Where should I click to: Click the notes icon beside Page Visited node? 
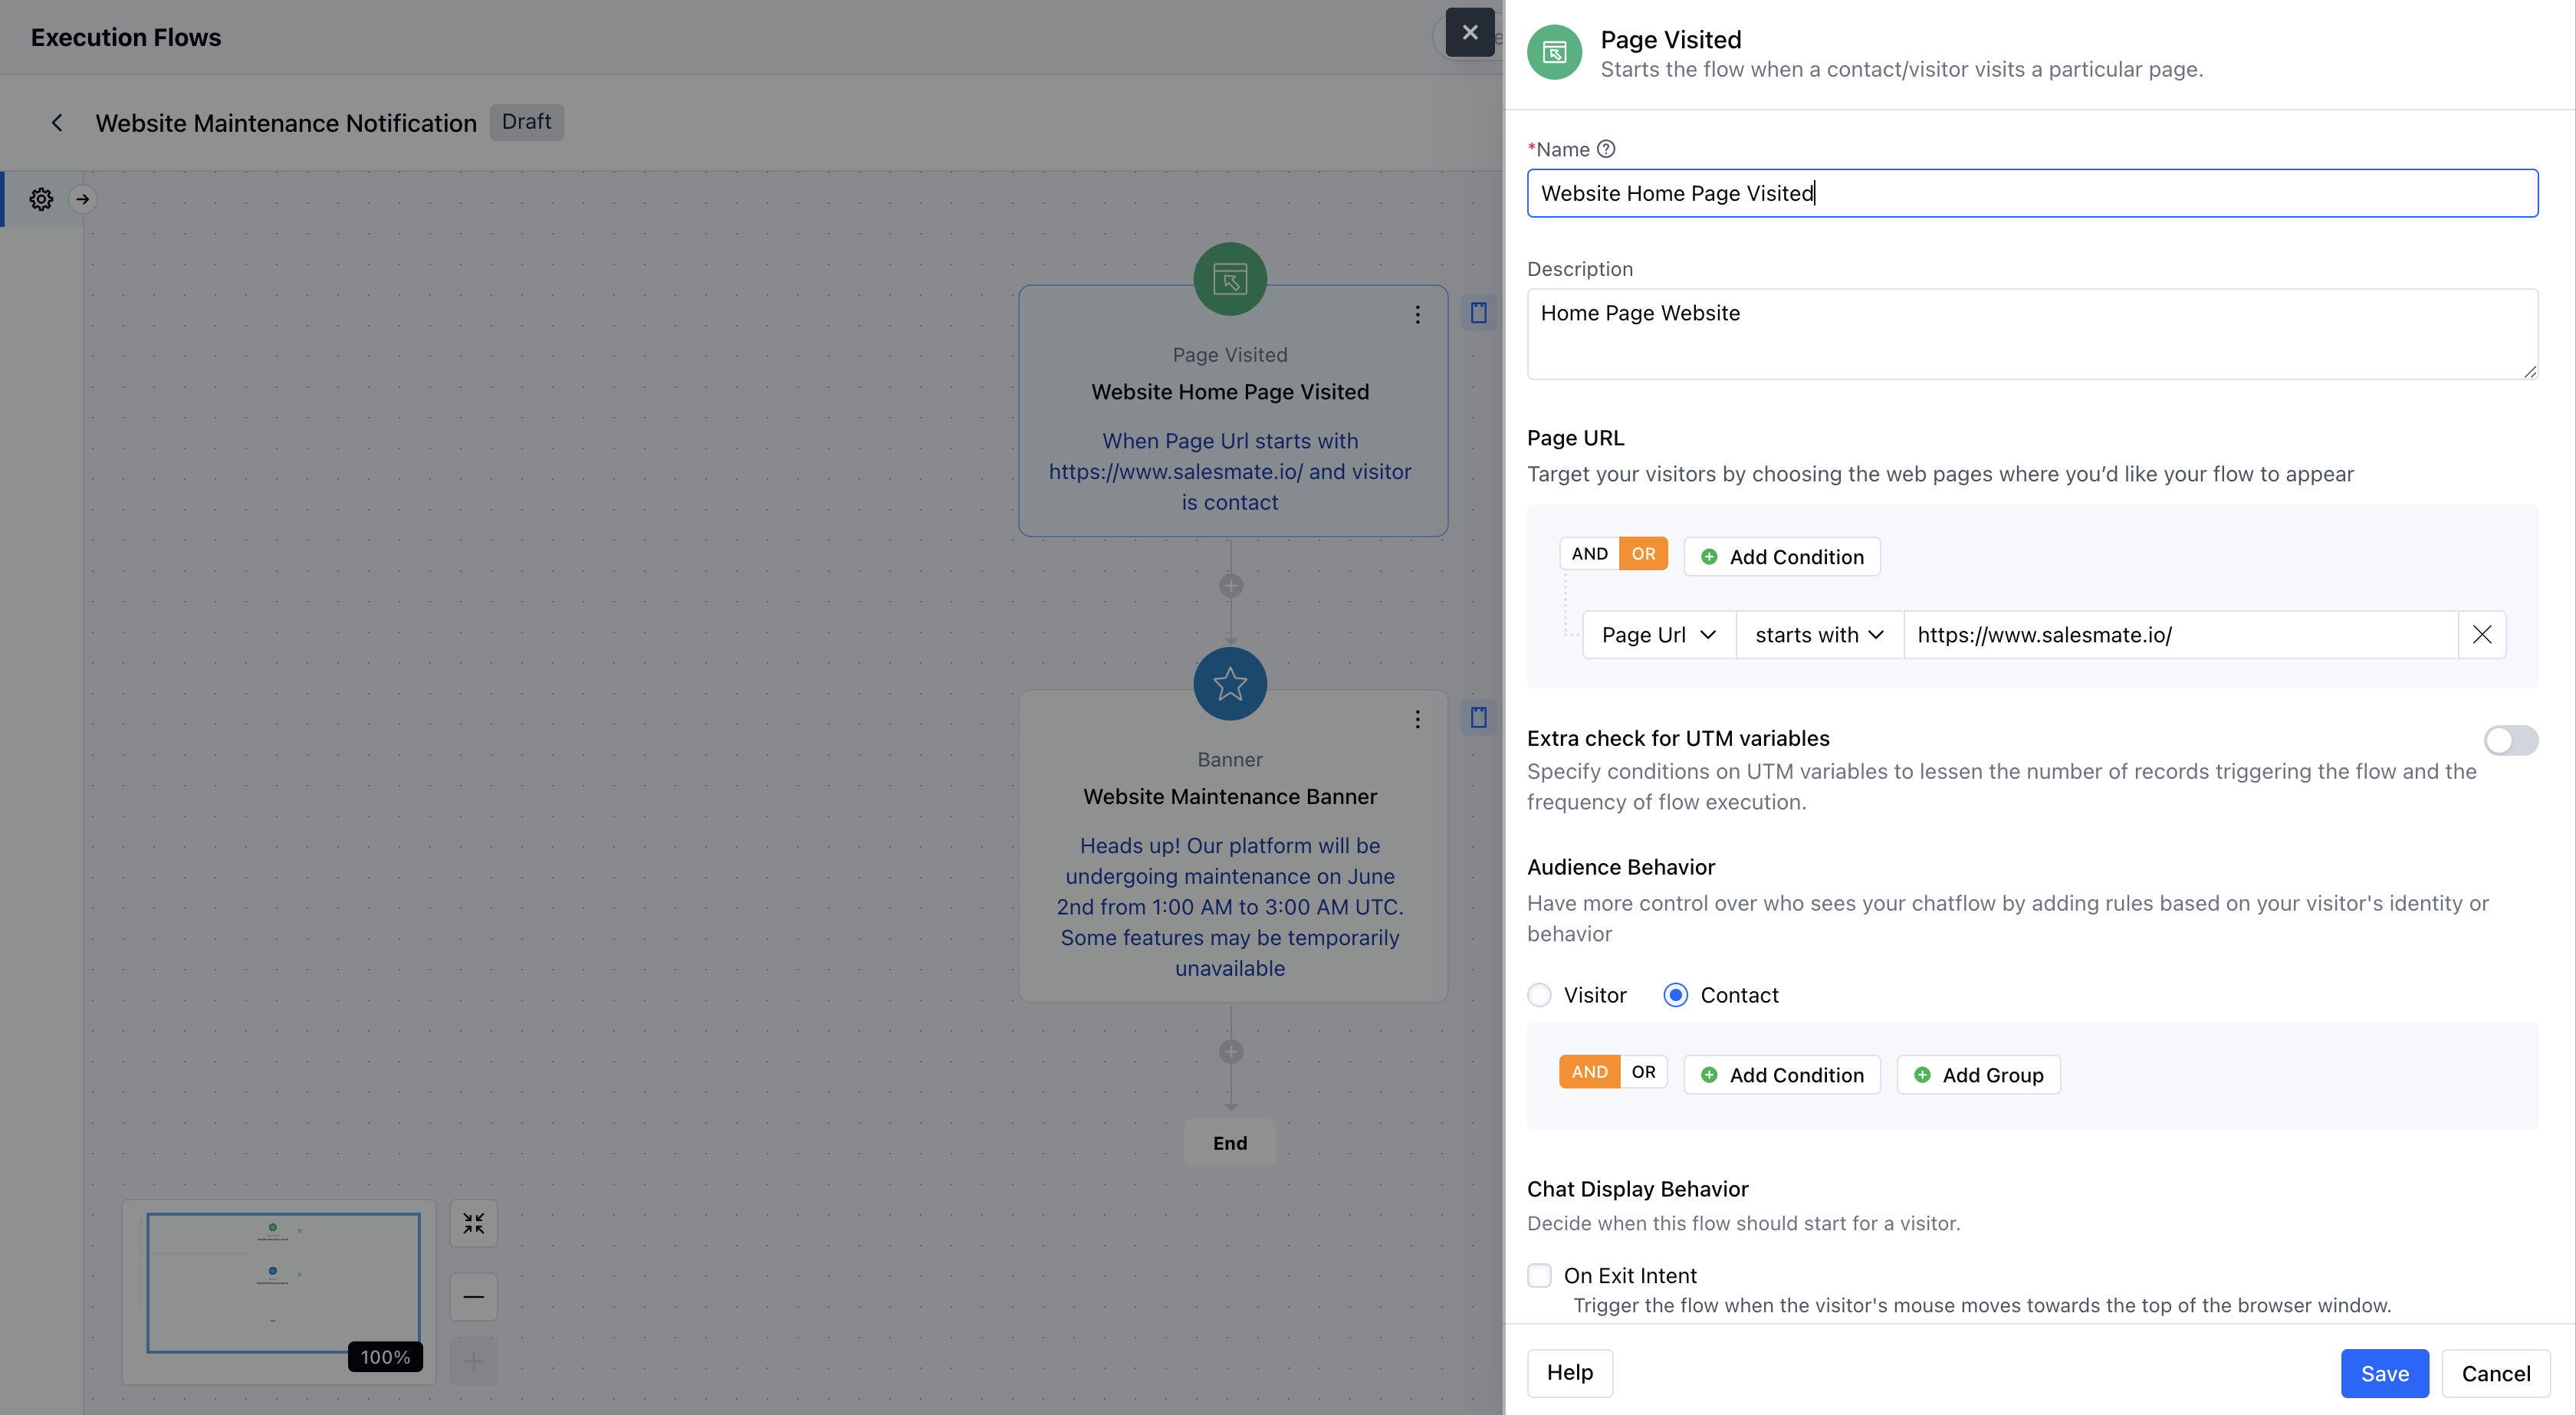[1478, 313]
